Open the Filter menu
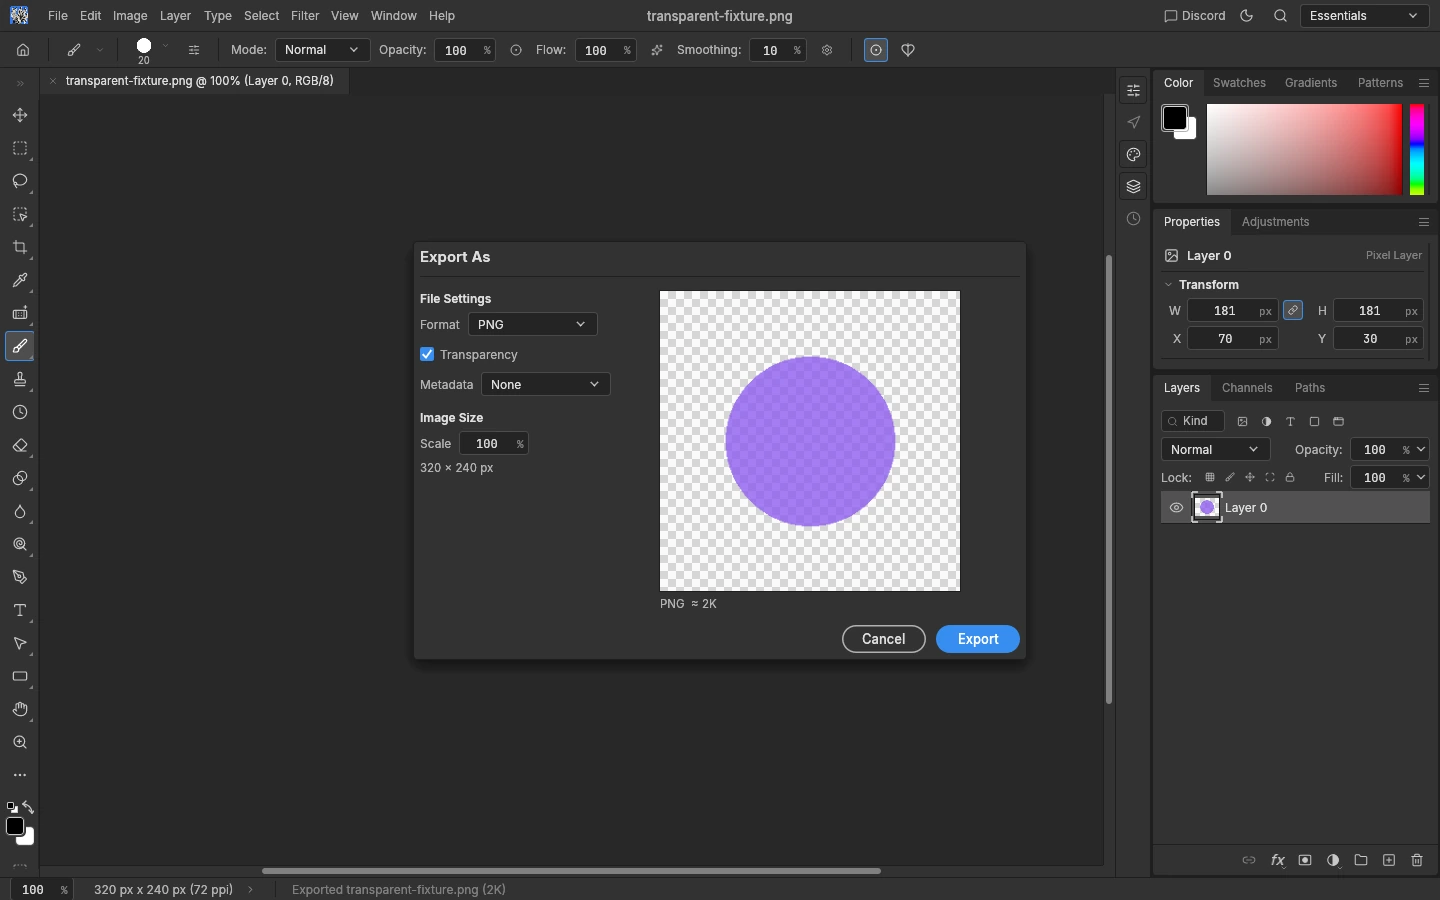 click(x=305, y=16)
